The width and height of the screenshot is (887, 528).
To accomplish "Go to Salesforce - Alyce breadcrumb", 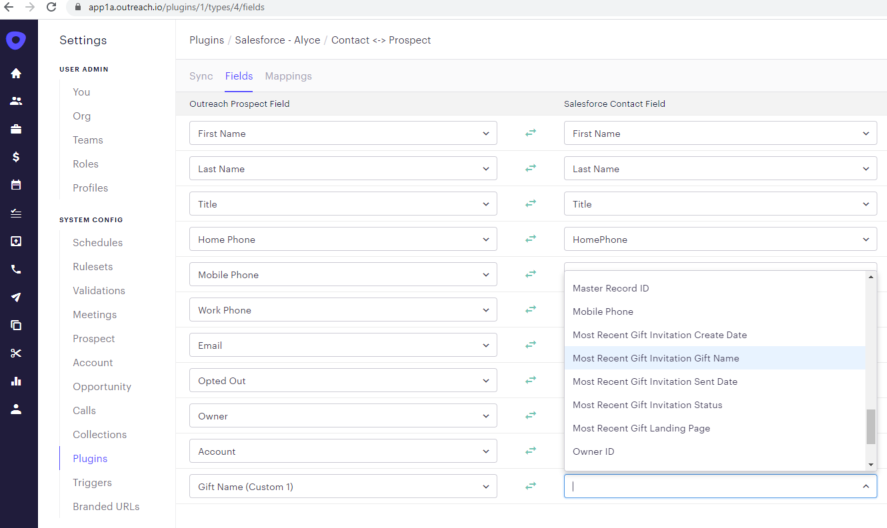I will (x=277, y=40).
